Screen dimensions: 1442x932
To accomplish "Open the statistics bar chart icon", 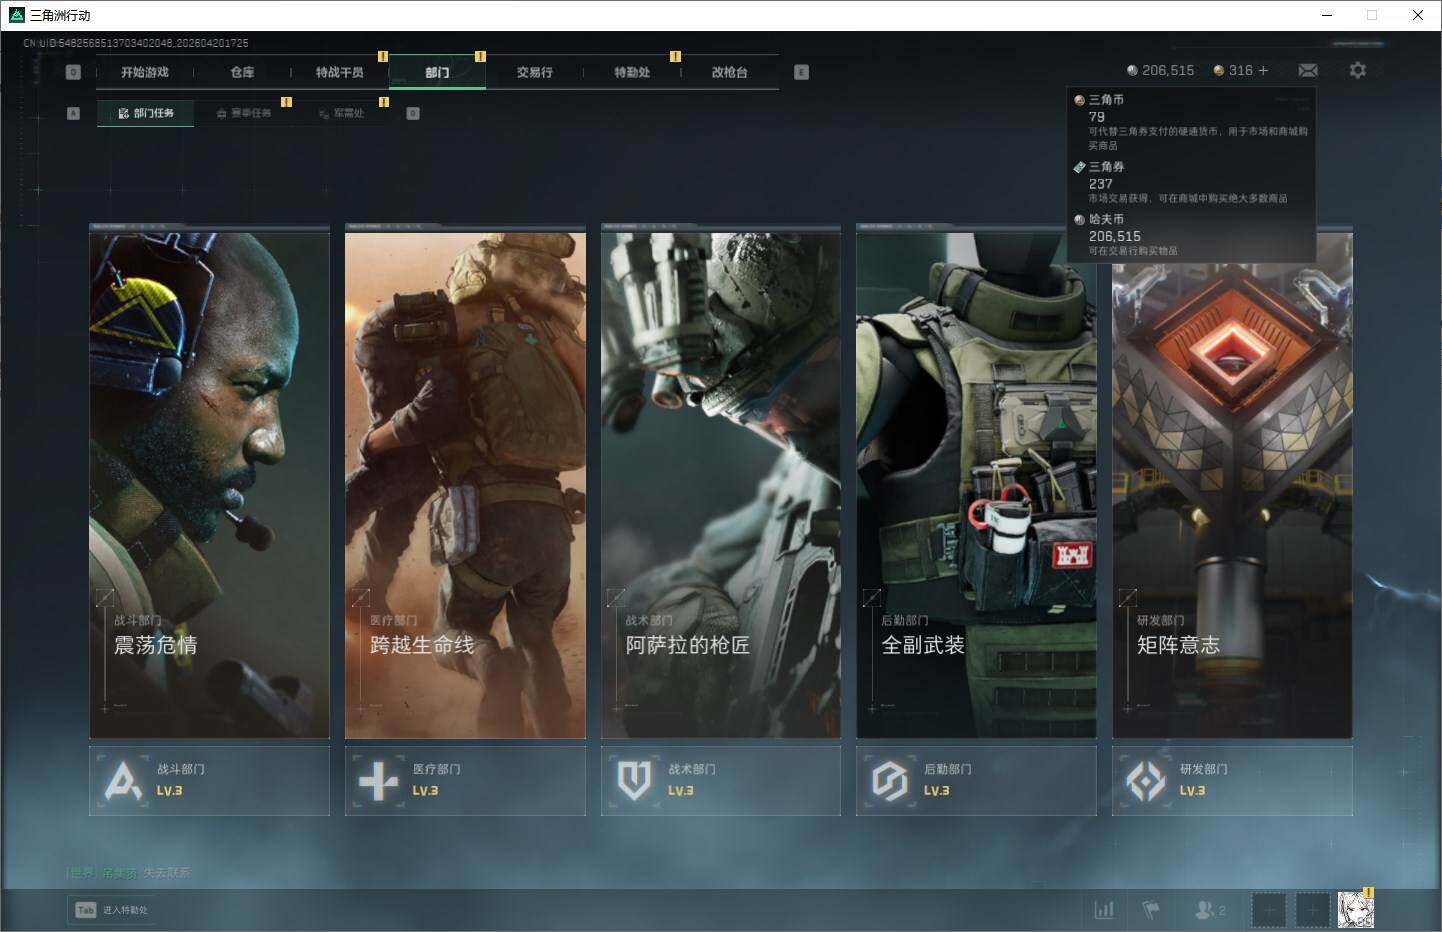I will point(1104,909).
